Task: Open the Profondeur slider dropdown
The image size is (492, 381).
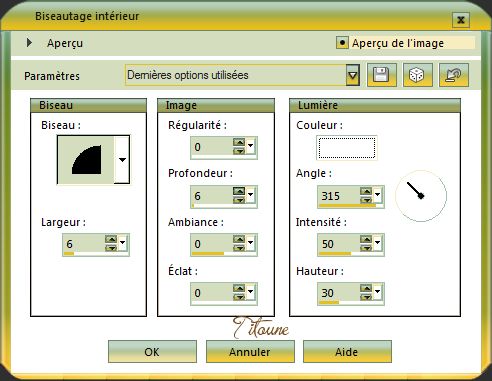Action: pos(250,195)
